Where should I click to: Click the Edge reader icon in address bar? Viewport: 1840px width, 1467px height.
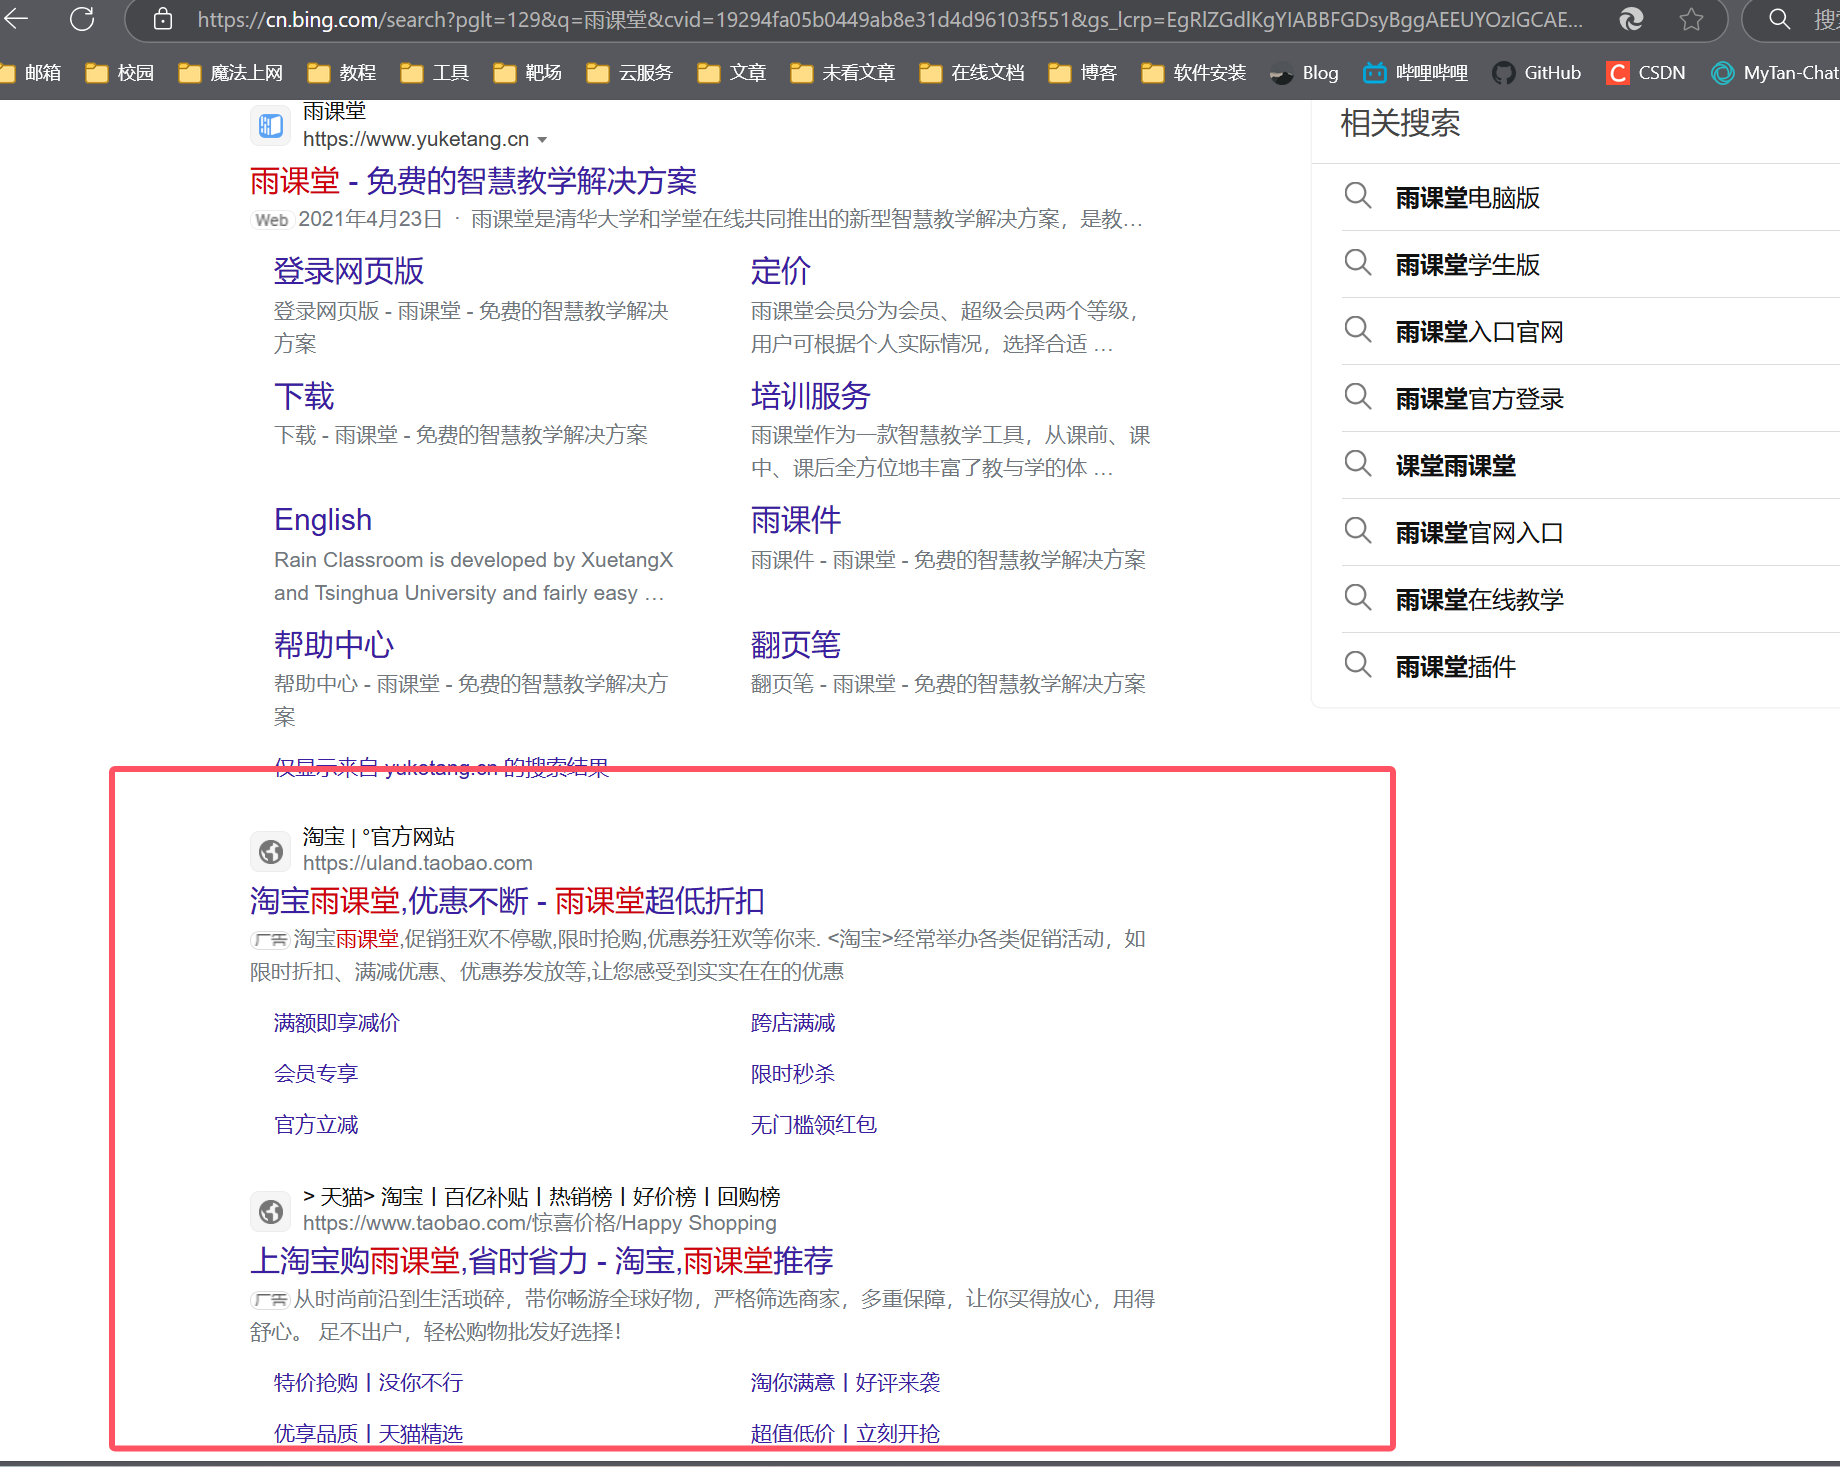[1631, 19]
